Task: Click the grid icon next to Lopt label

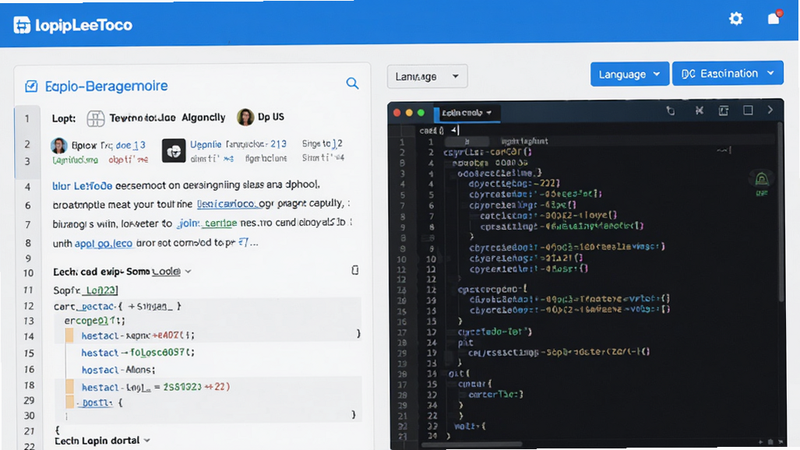Action: (x=95, y=118)
